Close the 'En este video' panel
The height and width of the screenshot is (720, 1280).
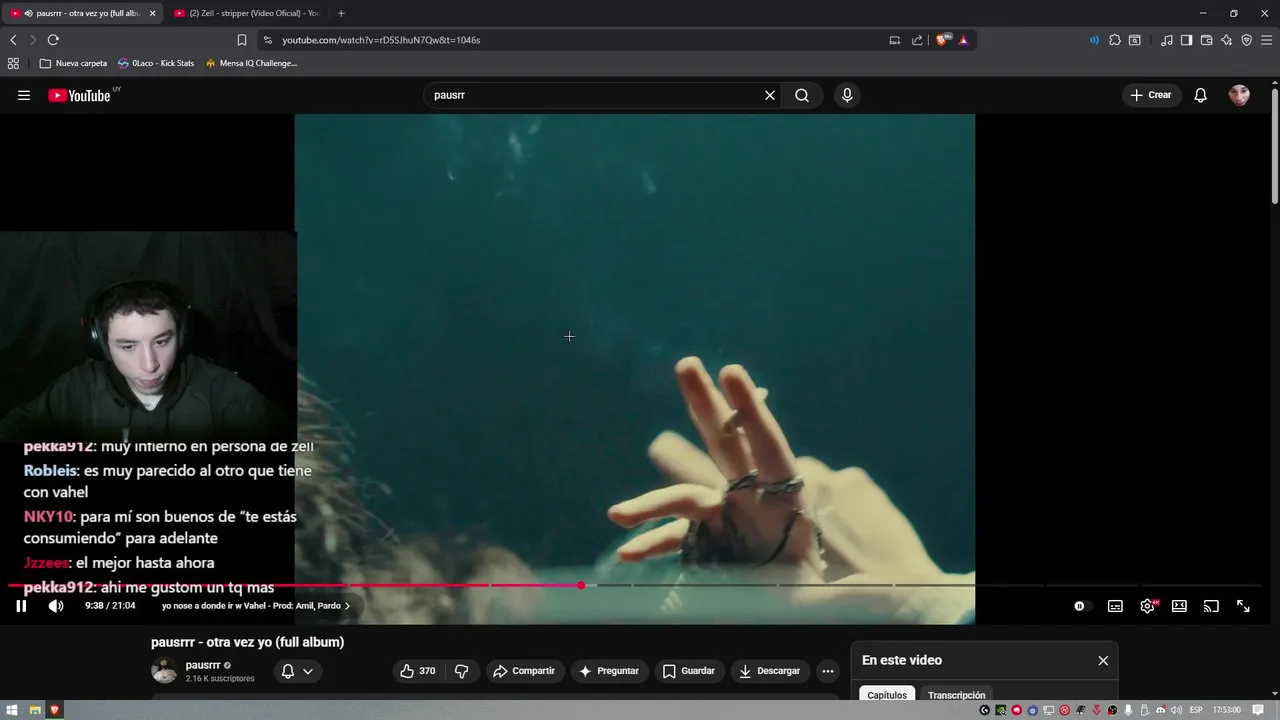(x=1103, y=660)
